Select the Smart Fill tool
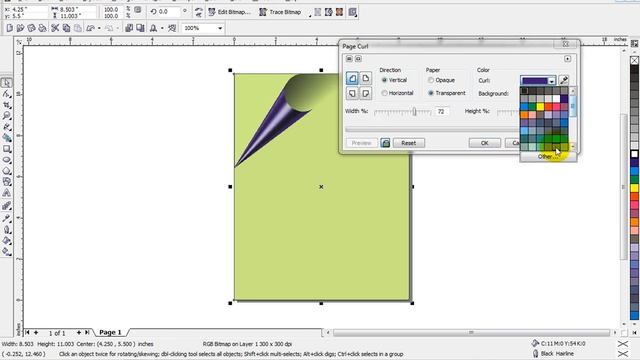 (7, 138)
